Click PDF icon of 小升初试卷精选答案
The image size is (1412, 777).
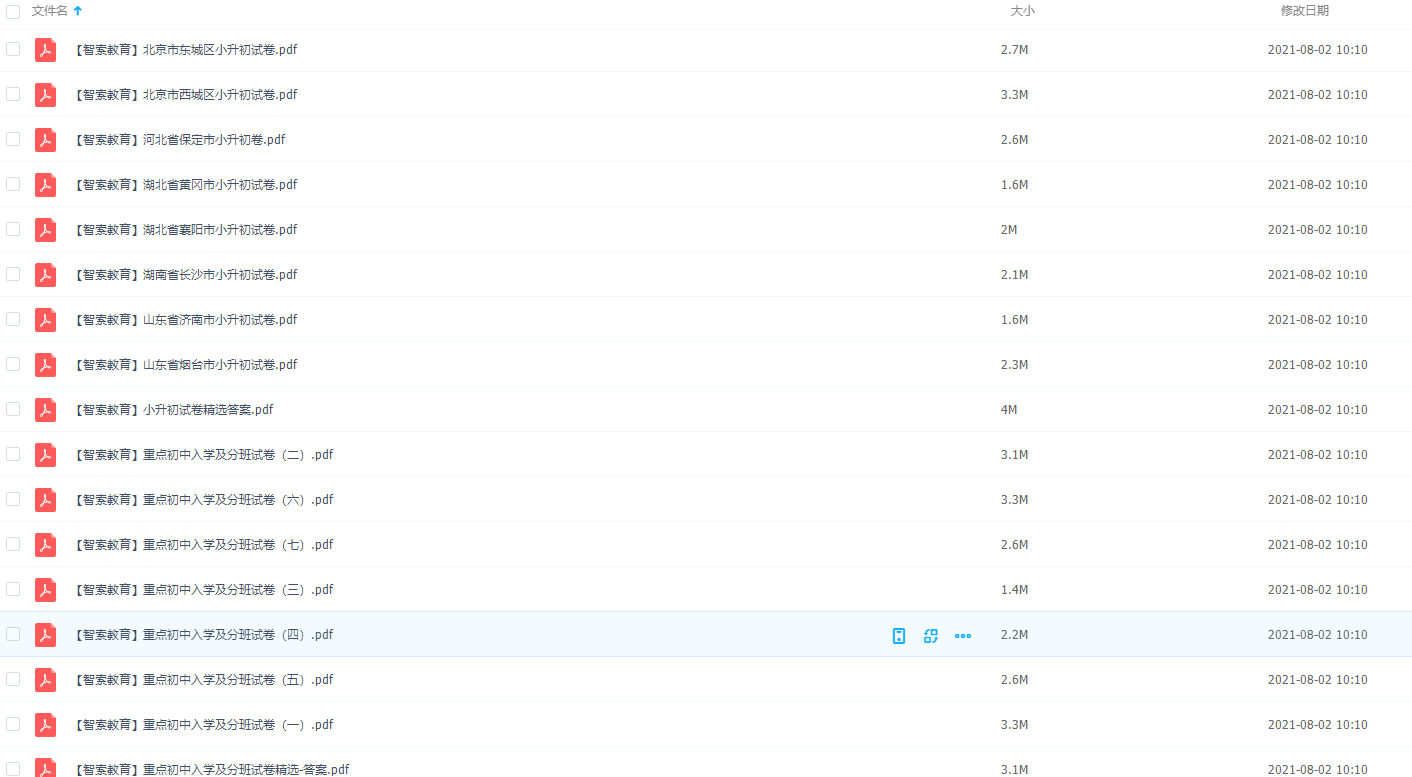tap(45, 410)
